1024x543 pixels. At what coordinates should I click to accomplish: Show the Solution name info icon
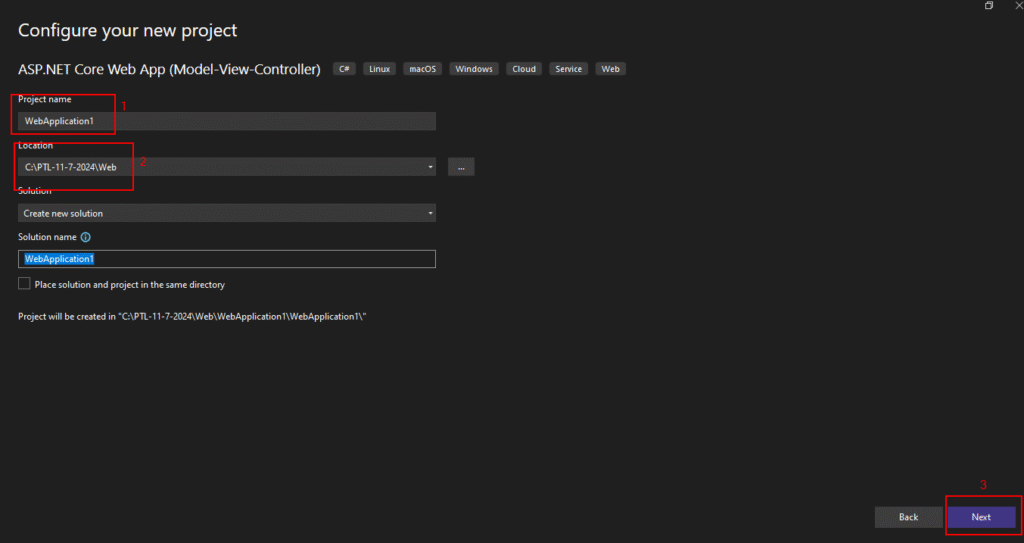tap(86, 237)
